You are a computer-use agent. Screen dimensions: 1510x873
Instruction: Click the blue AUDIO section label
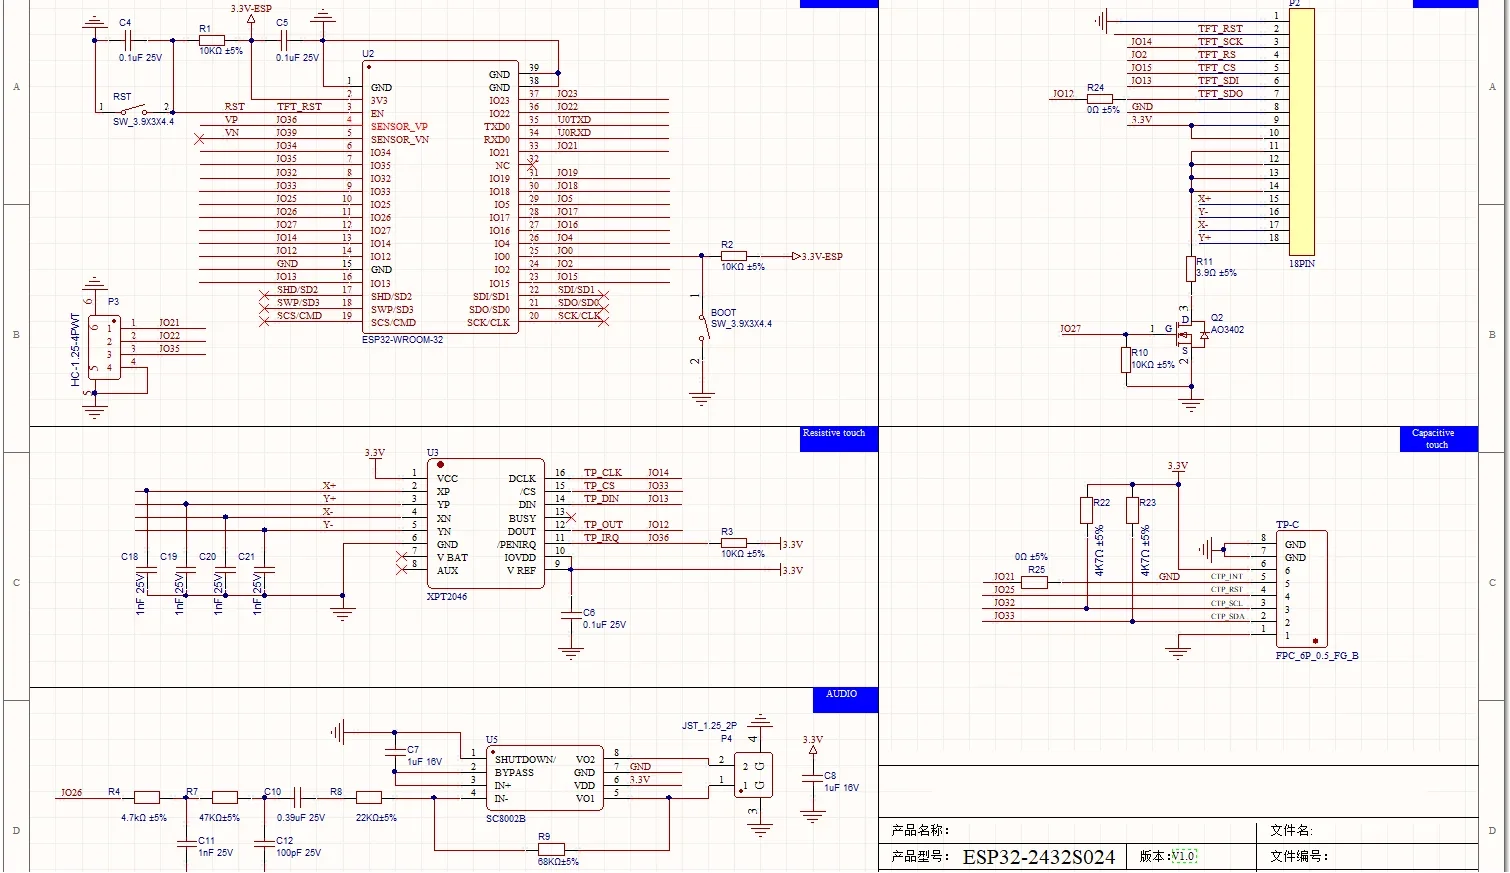841,699
